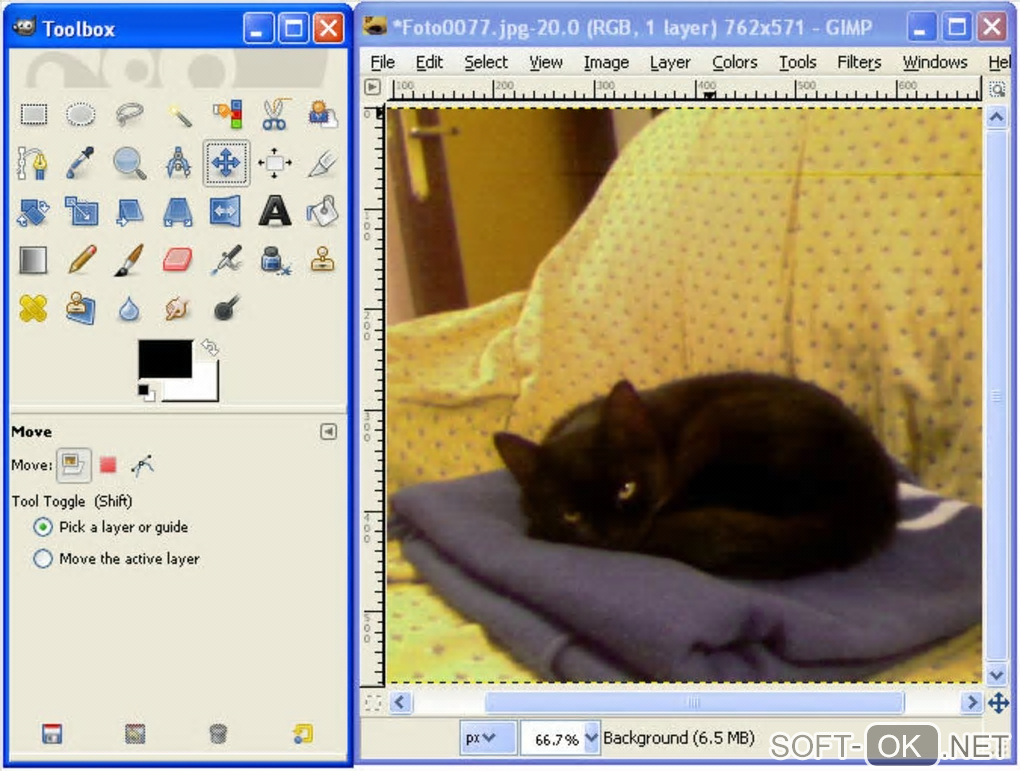Open the Select menu

[486, 62]
